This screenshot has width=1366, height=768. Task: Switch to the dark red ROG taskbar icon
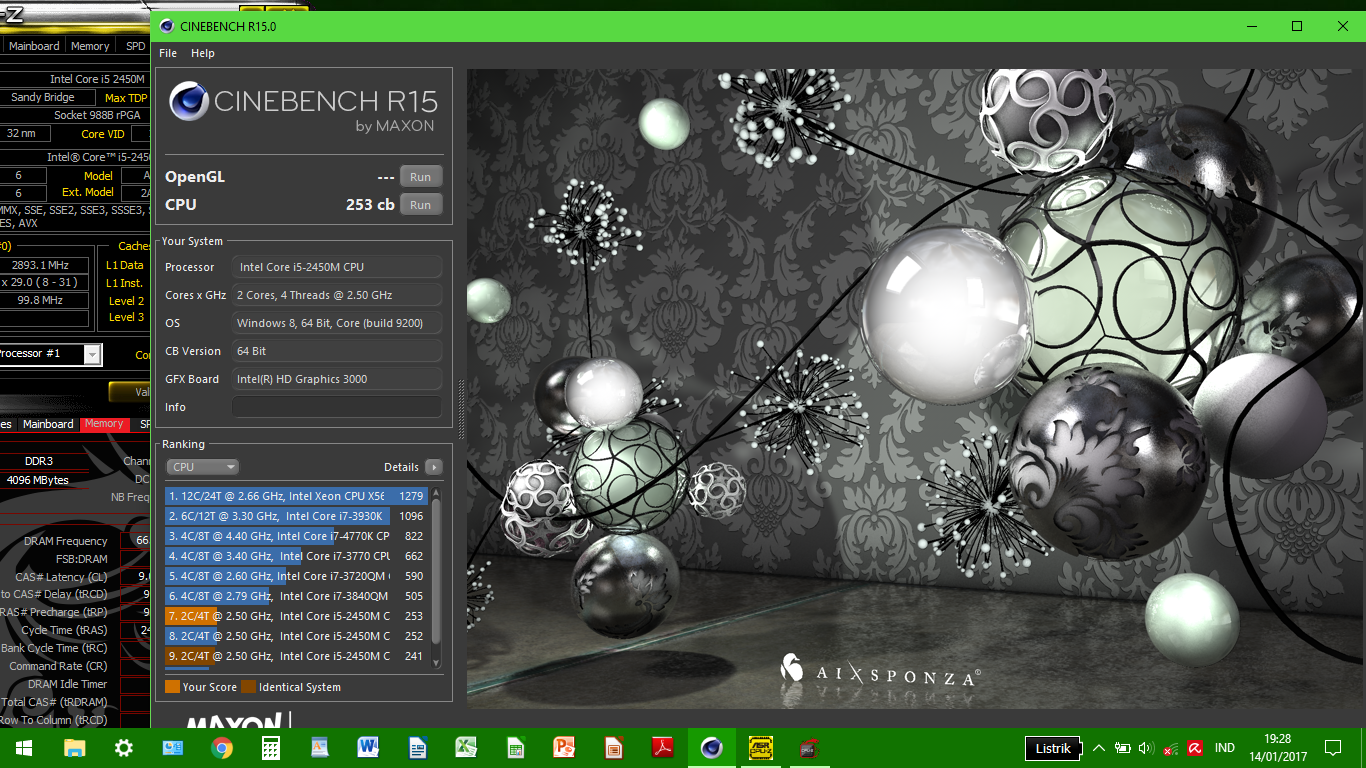(810, 748)
